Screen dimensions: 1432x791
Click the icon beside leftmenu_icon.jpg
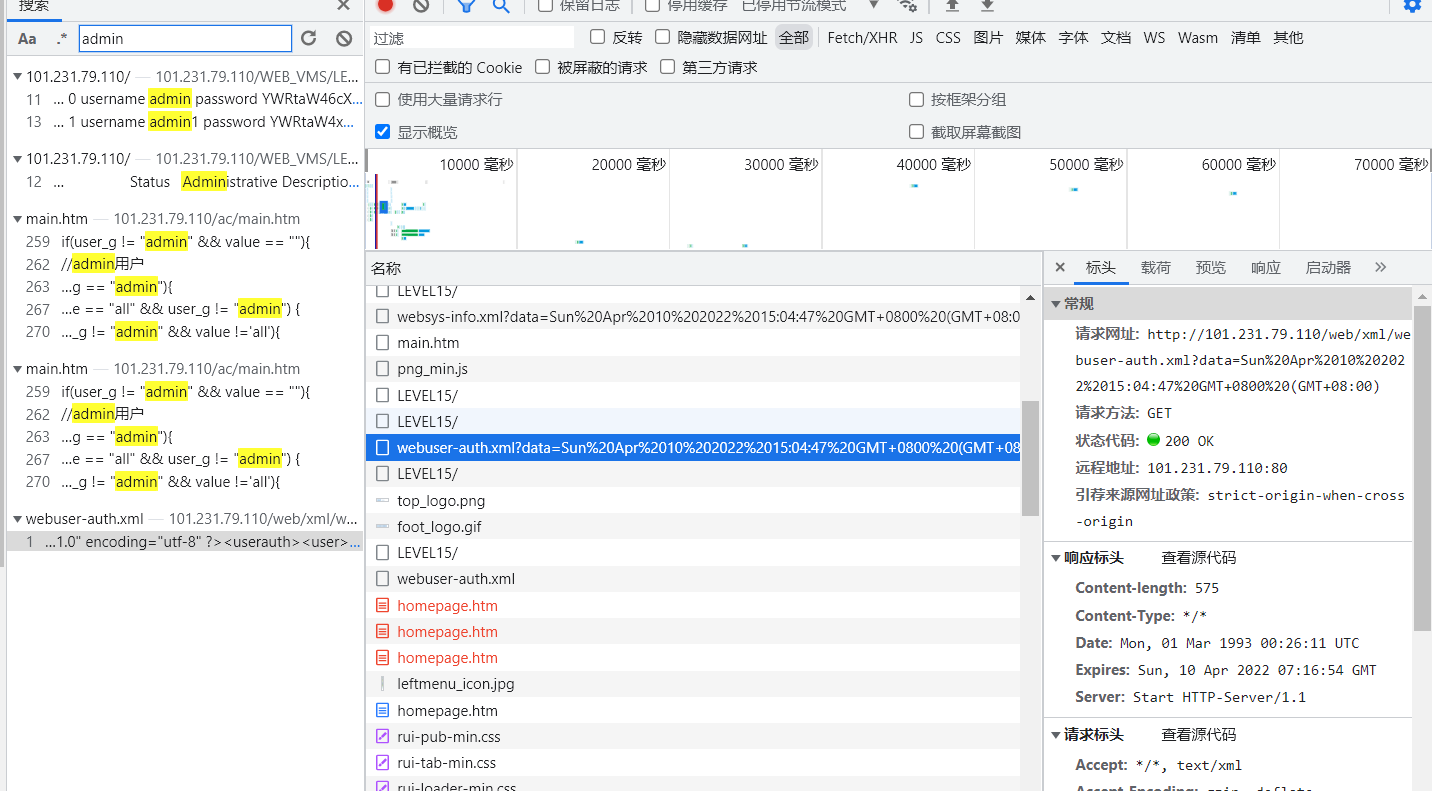[382, 684]
